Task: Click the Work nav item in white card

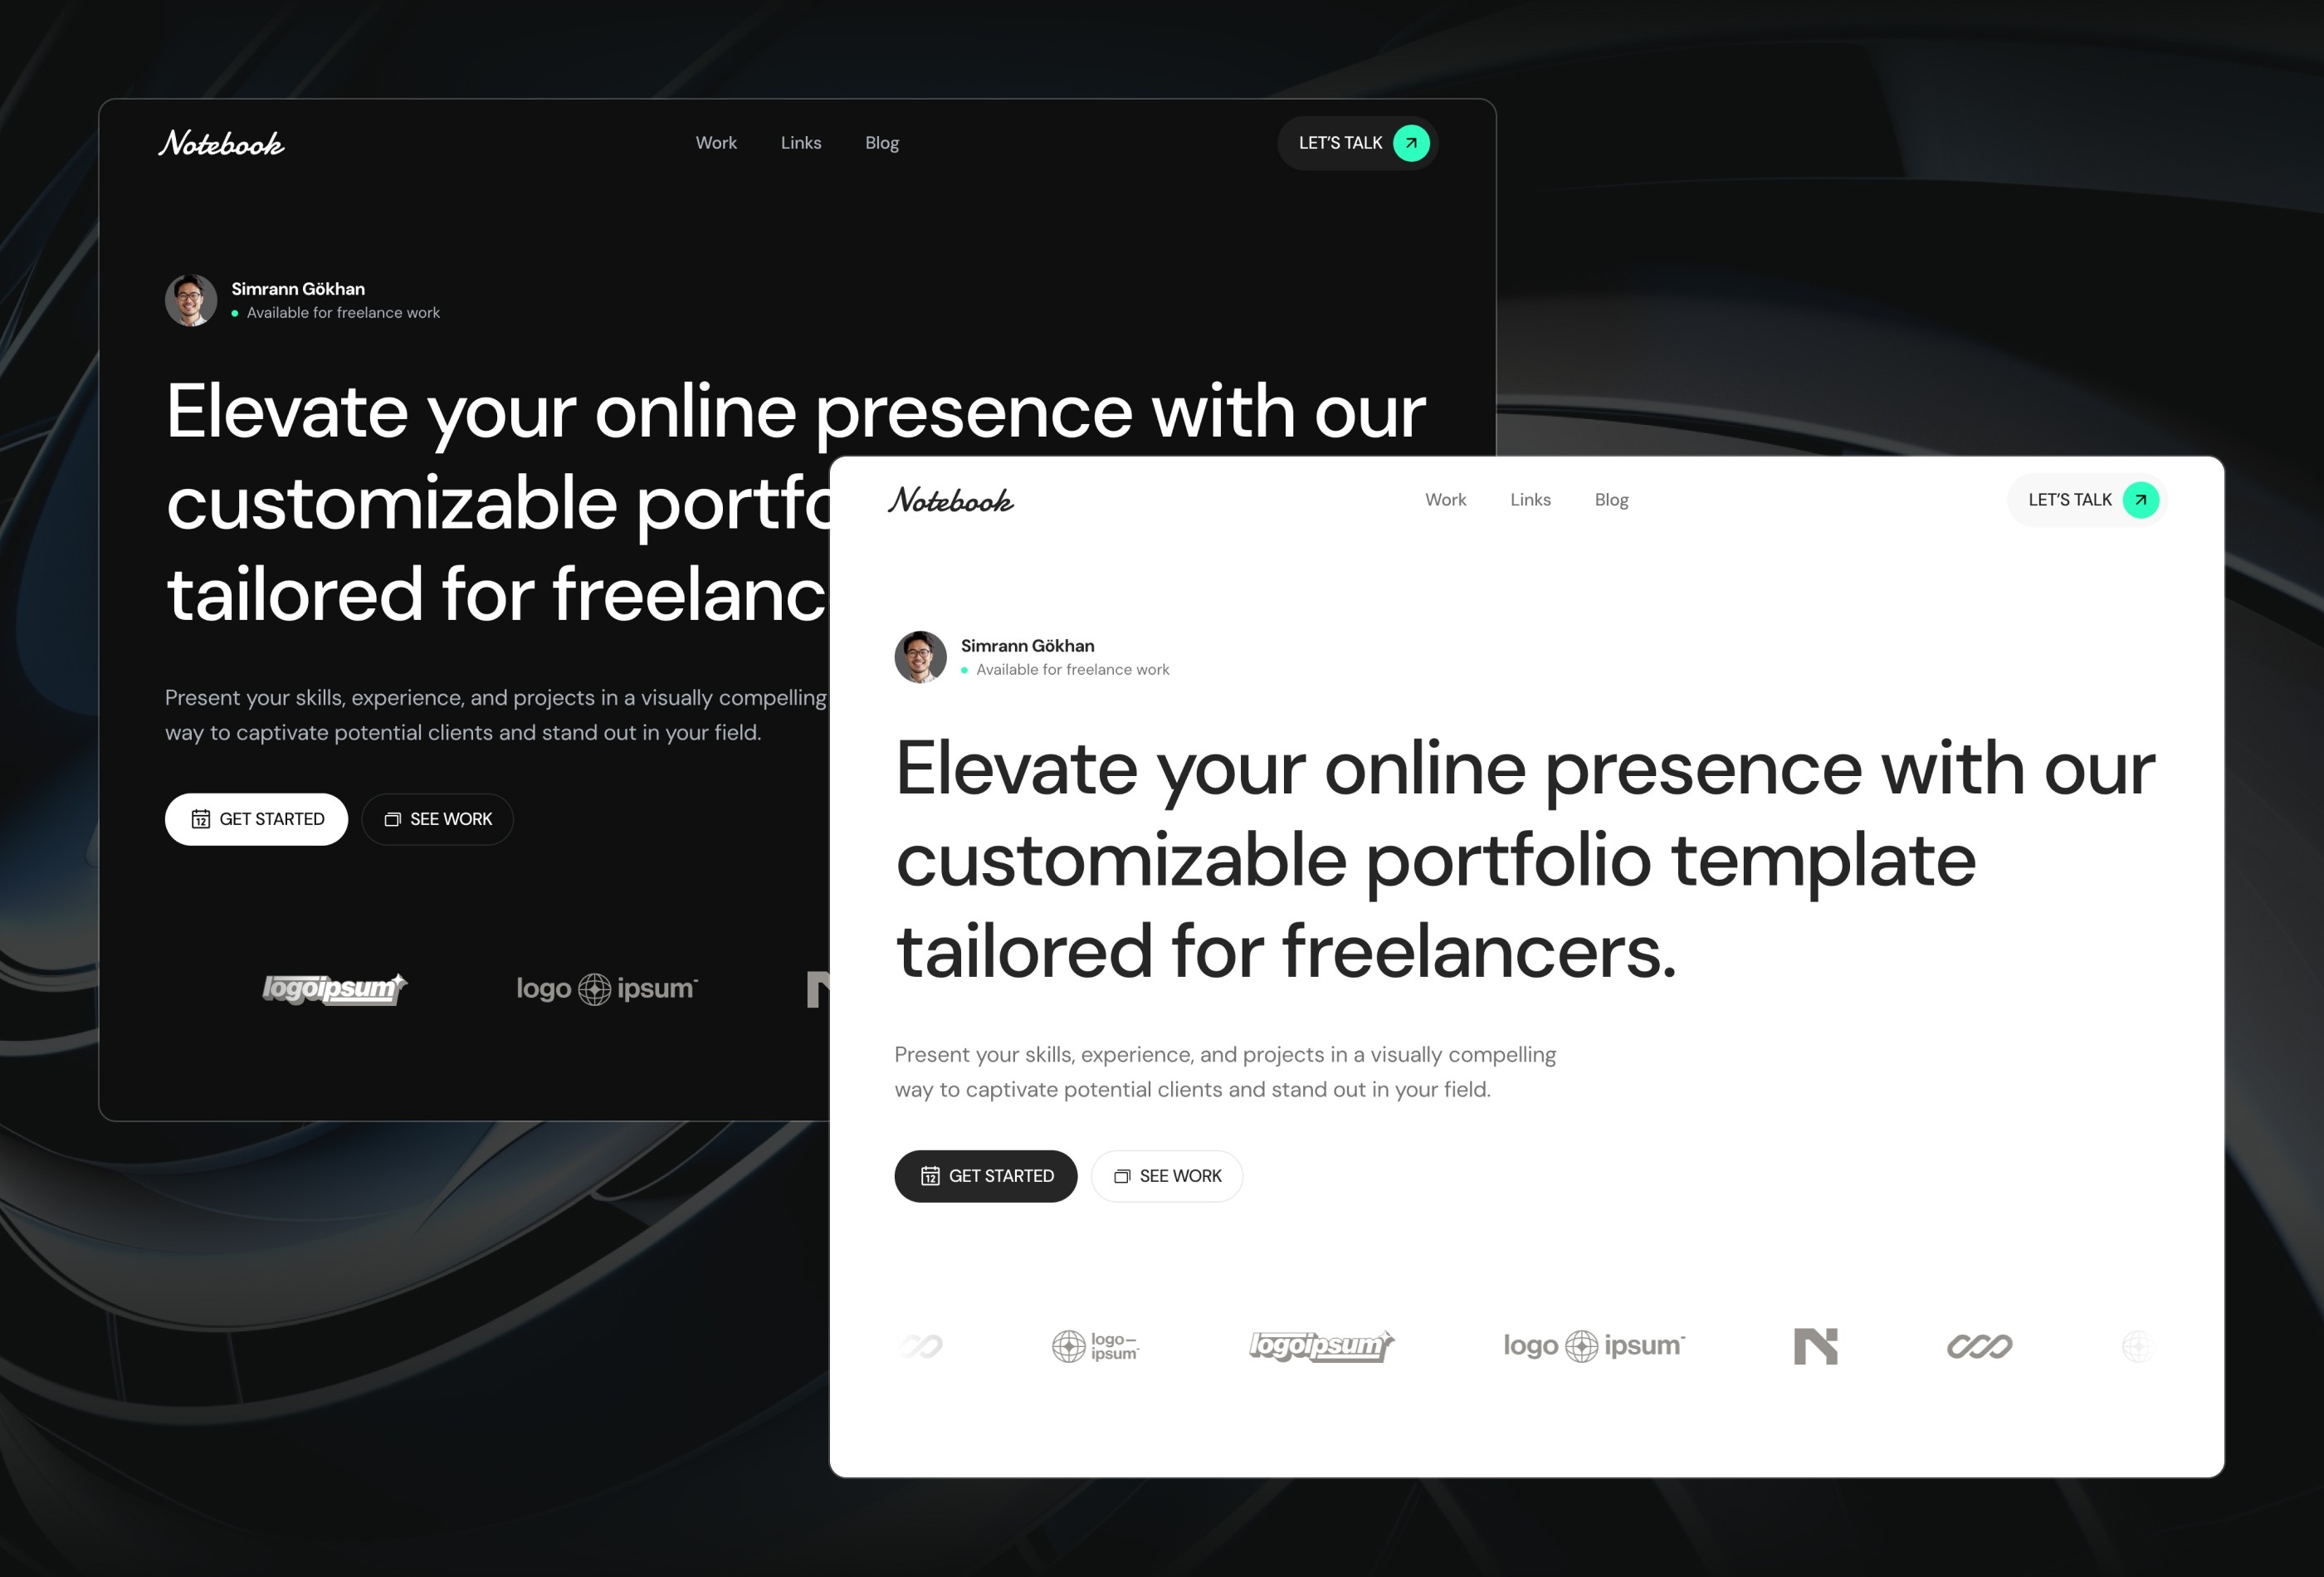Action: click(1444, 500)
